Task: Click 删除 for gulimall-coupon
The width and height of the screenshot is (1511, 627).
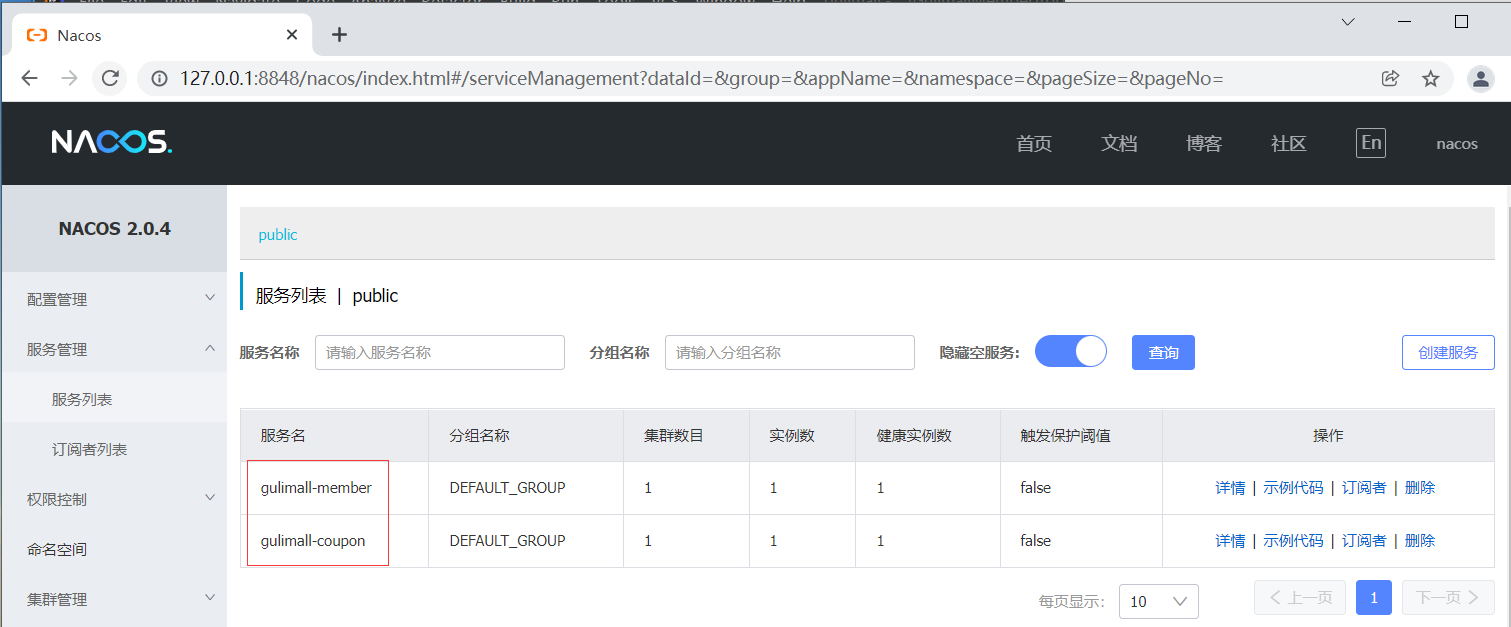Action: [x=1420, y=540]
